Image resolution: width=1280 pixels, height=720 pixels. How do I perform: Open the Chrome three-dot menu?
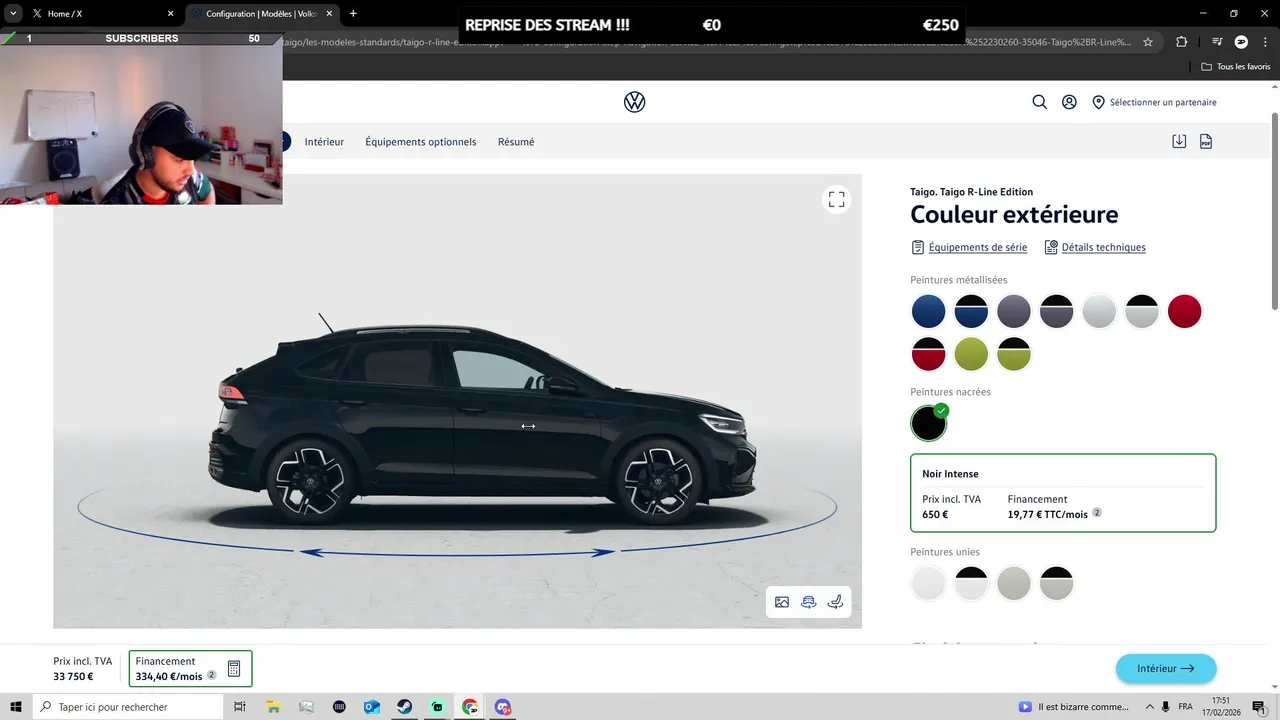1264,42
